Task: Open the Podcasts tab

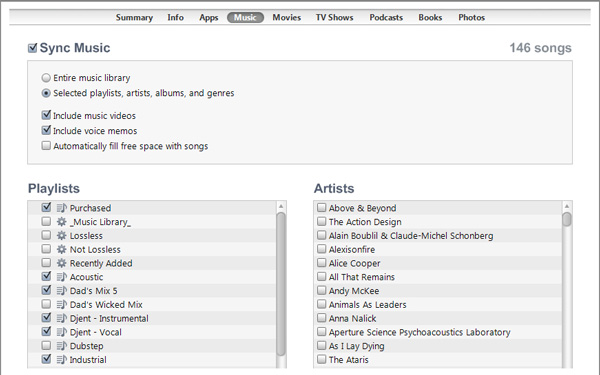Action: [x=386, y=18]
